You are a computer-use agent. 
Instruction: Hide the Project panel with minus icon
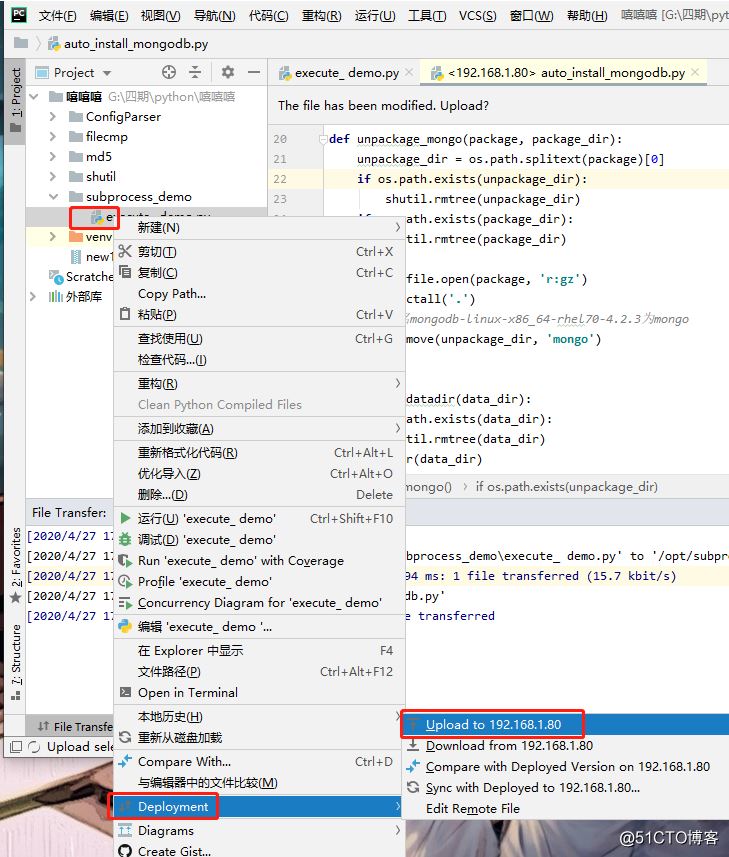253,73
